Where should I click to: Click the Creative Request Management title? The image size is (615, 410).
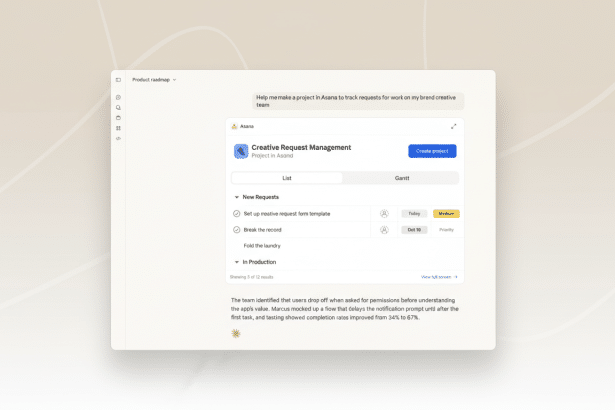(301, 148)
